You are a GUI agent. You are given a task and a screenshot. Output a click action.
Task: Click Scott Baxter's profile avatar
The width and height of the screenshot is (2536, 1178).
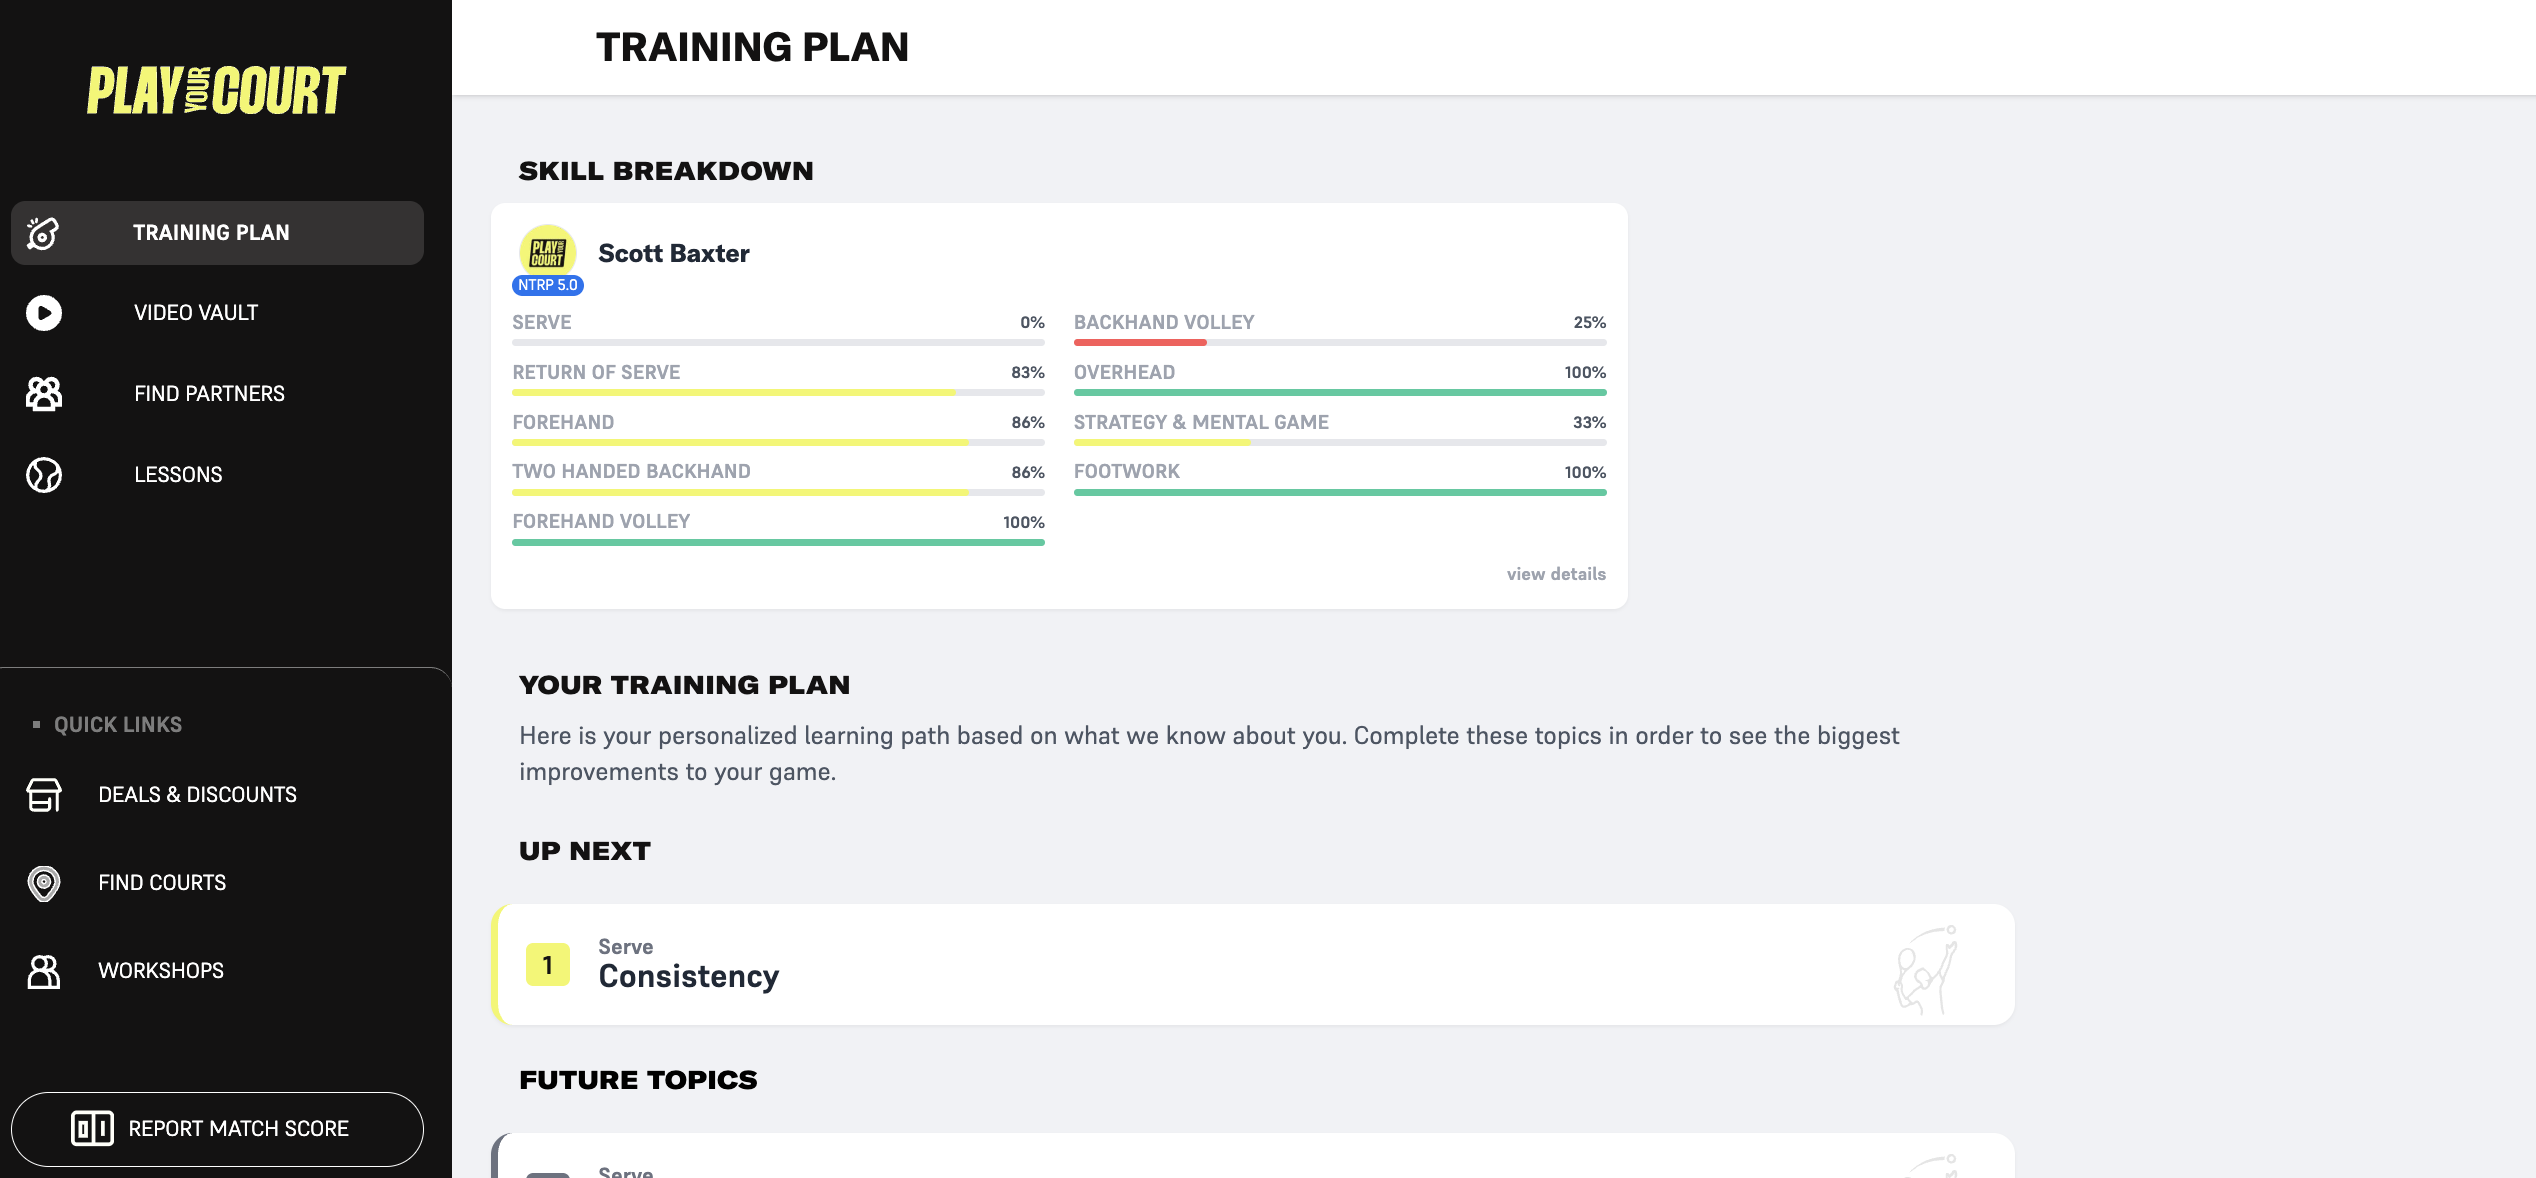coord(547,252)
